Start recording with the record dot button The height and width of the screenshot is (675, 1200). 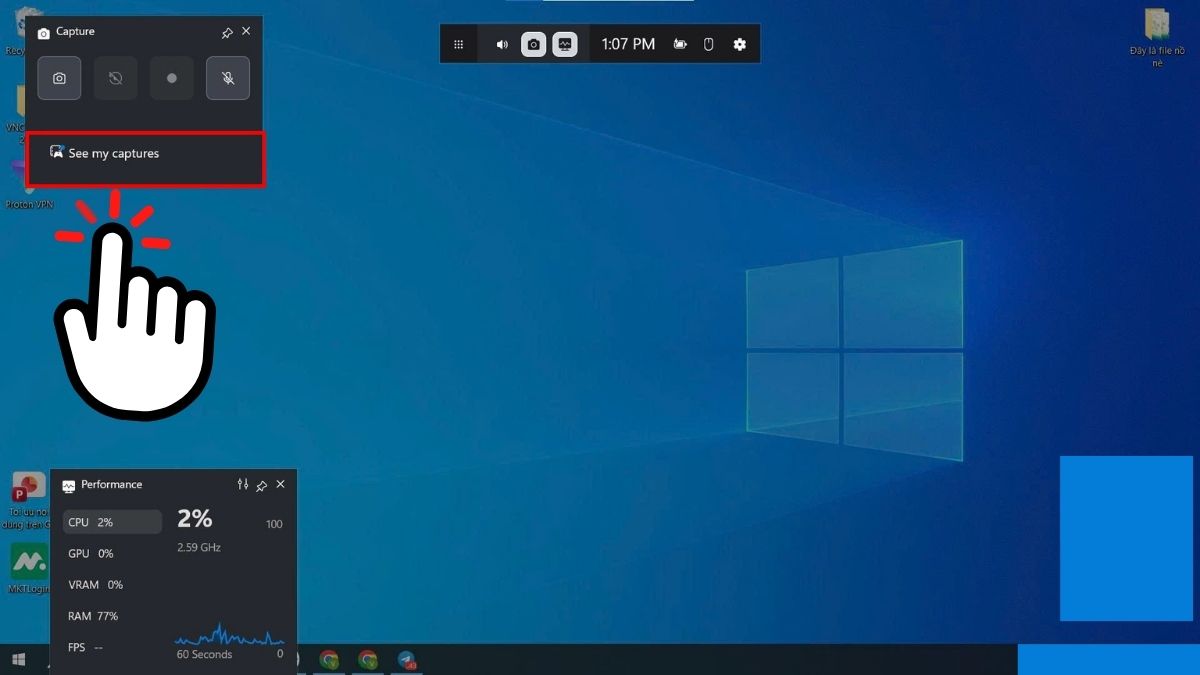pyautogui.click(x=172, y=78)
